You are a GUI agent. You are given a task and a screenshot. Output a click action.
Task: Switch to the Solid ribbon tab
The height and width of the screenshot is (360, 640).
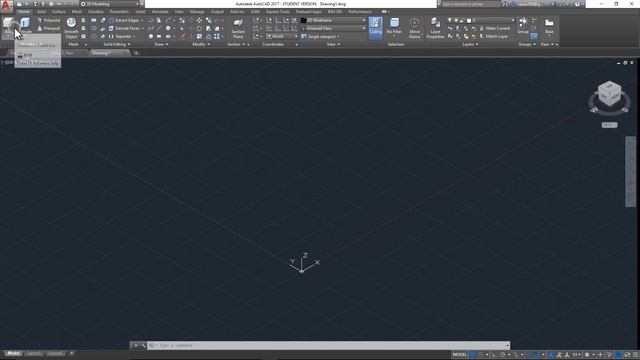tap(42, 12)
